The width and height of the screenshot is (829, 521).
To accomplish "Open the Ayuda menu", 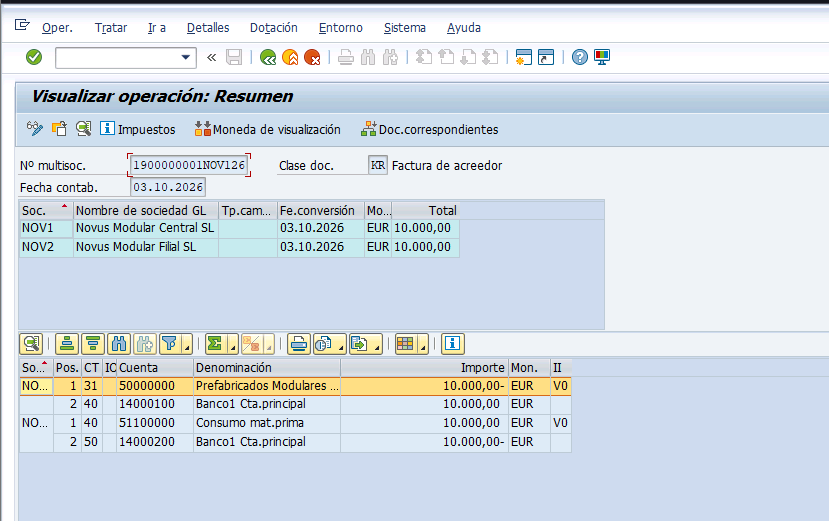I will tap(464, 28).
